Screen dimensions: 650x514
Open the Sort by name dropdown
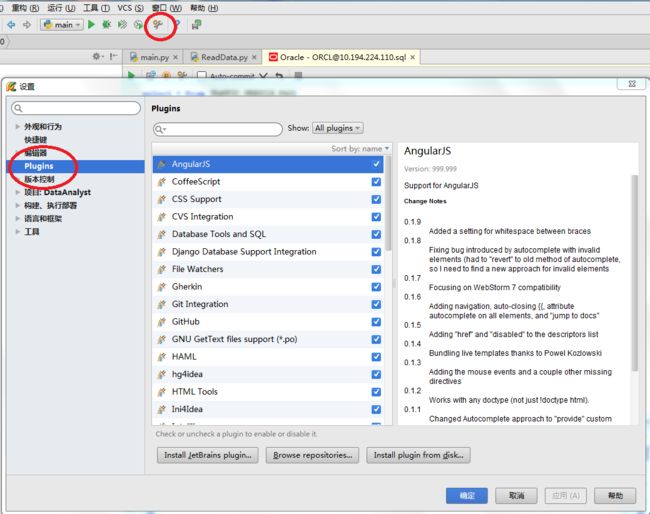pos(360,148)
